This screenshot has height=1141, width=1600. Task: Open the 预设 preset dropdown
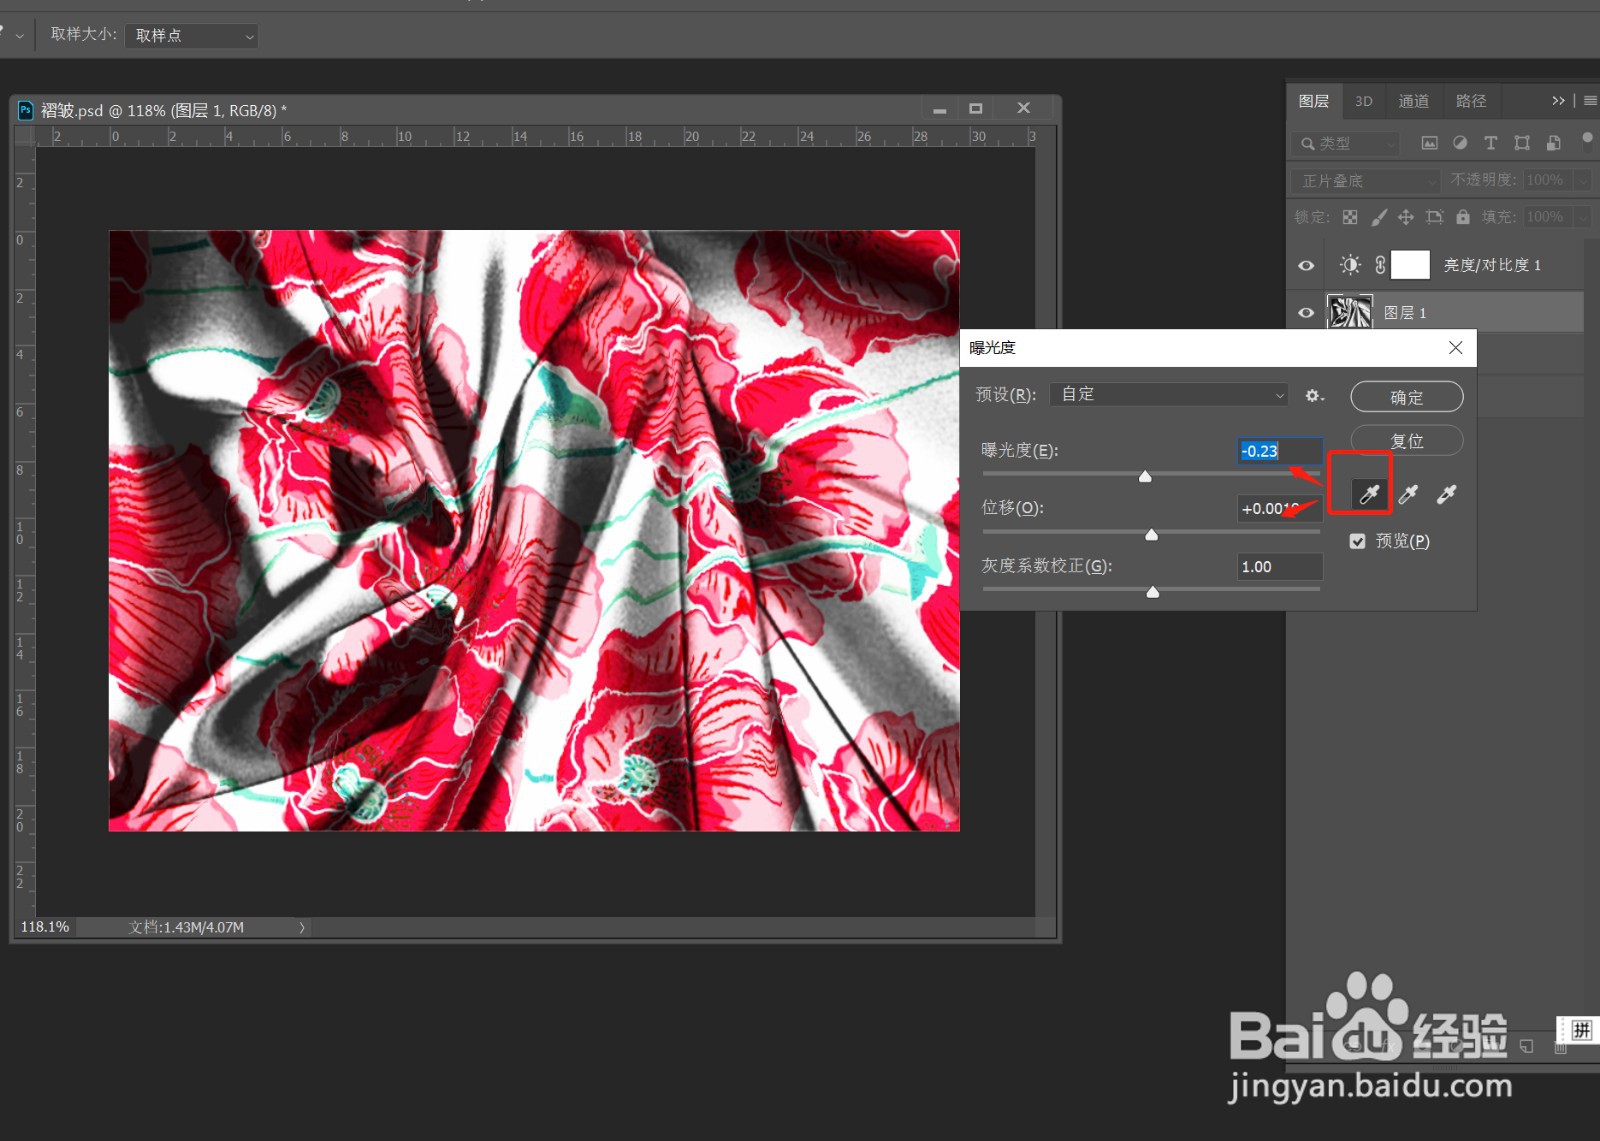click(x=1169, y=395)
